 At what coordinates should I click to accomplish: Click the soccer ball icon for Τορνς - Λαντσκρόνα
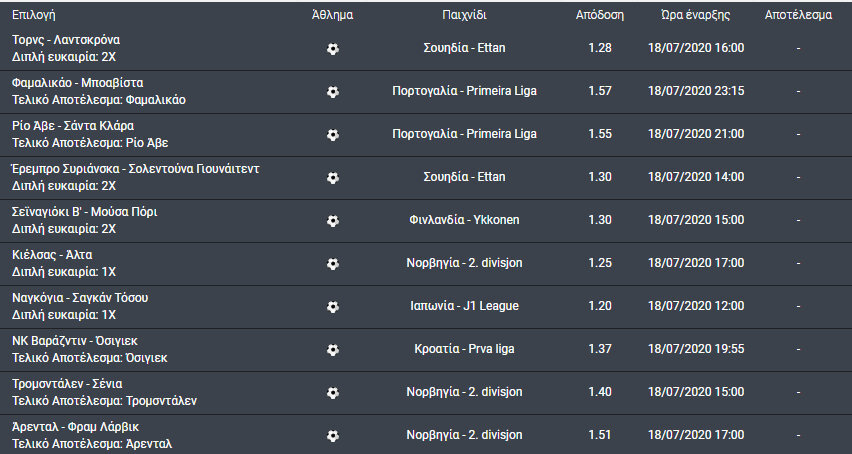click(333, 49)
